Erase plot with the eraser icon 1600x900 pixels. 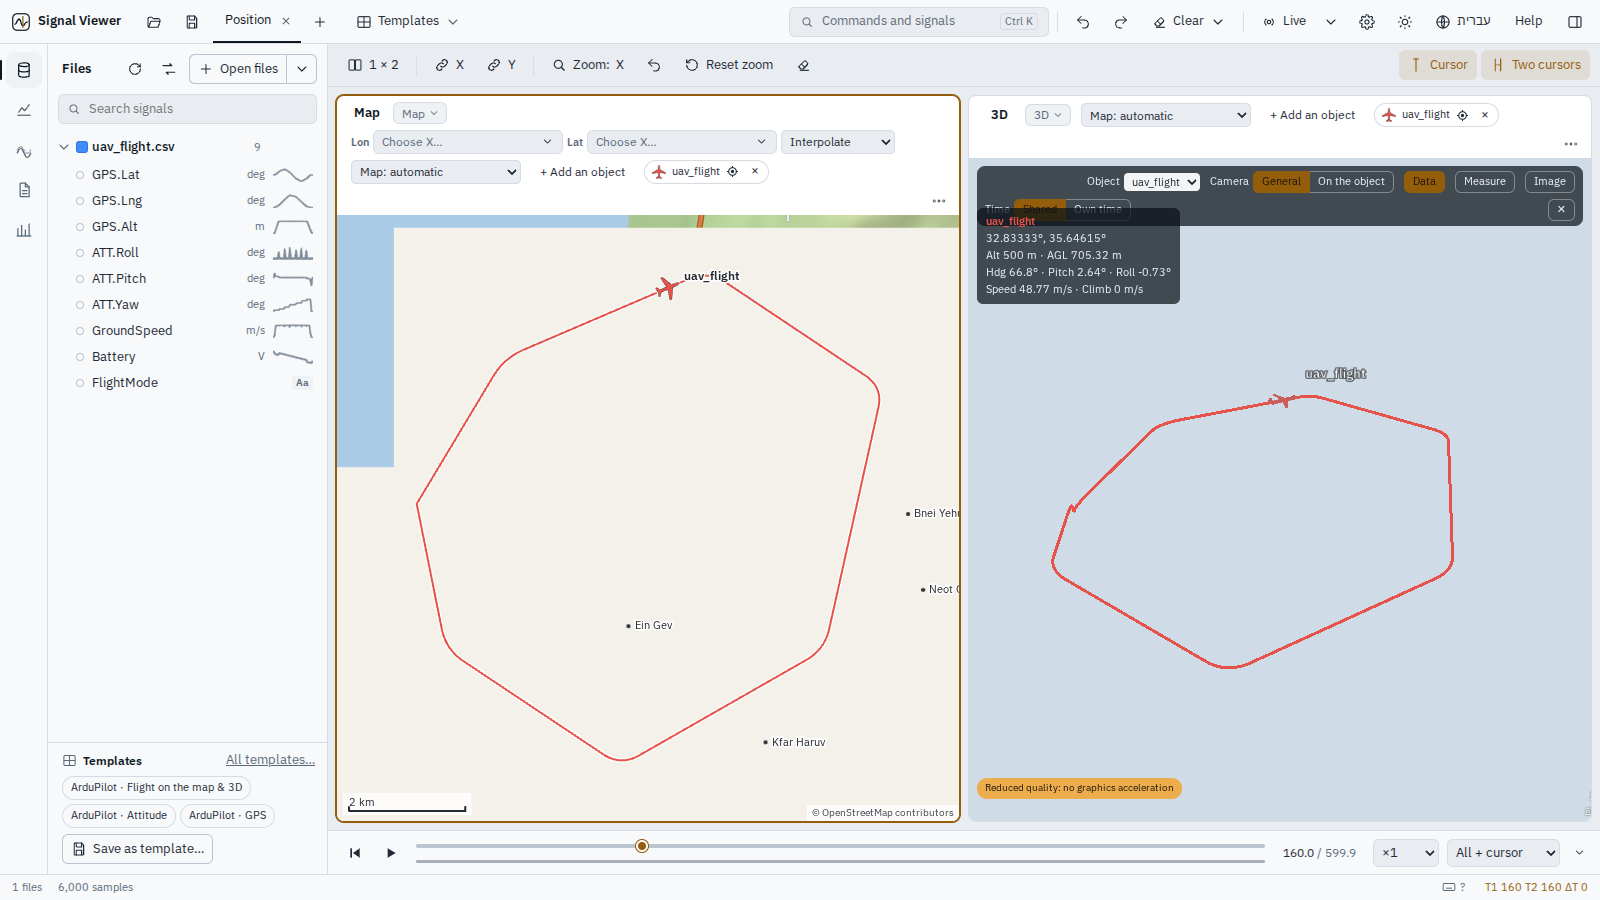click(x=803, y=65)
